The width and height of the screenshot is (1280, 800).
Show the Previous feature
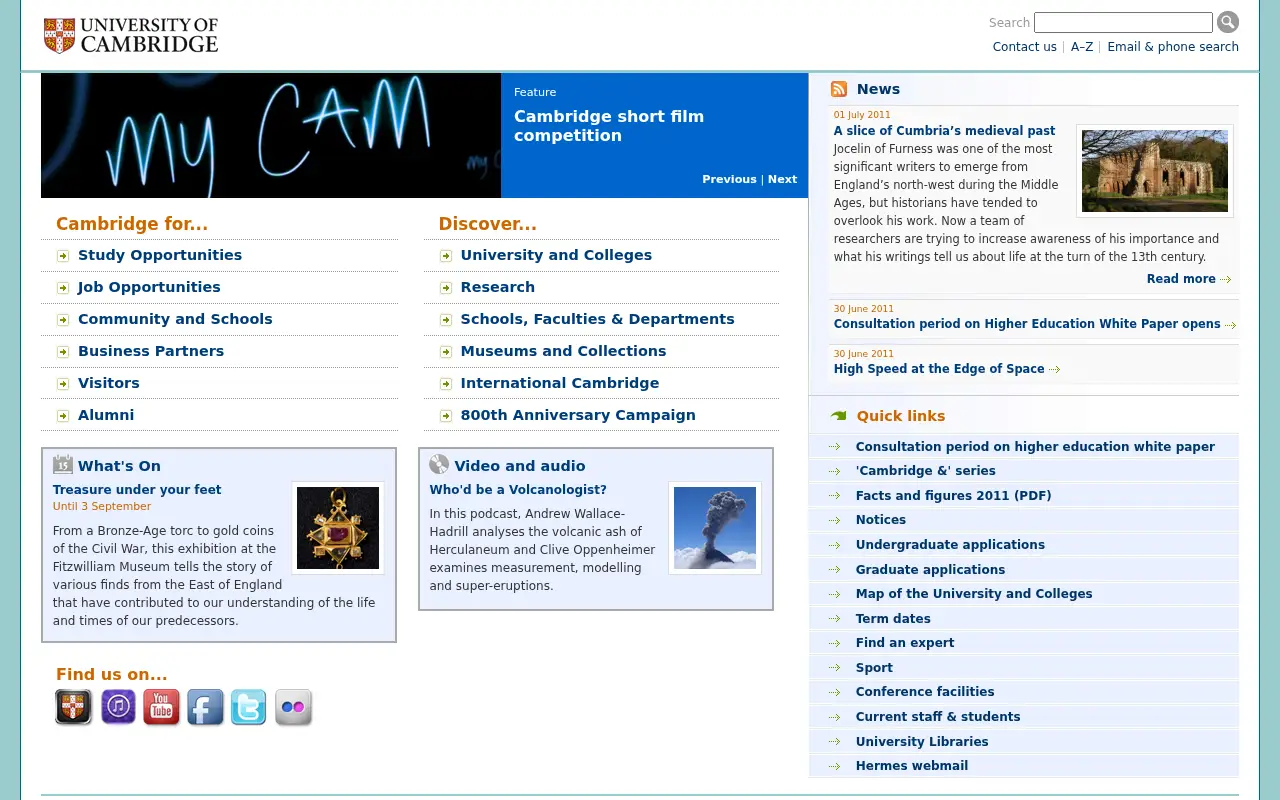click(x=729, y=179)
